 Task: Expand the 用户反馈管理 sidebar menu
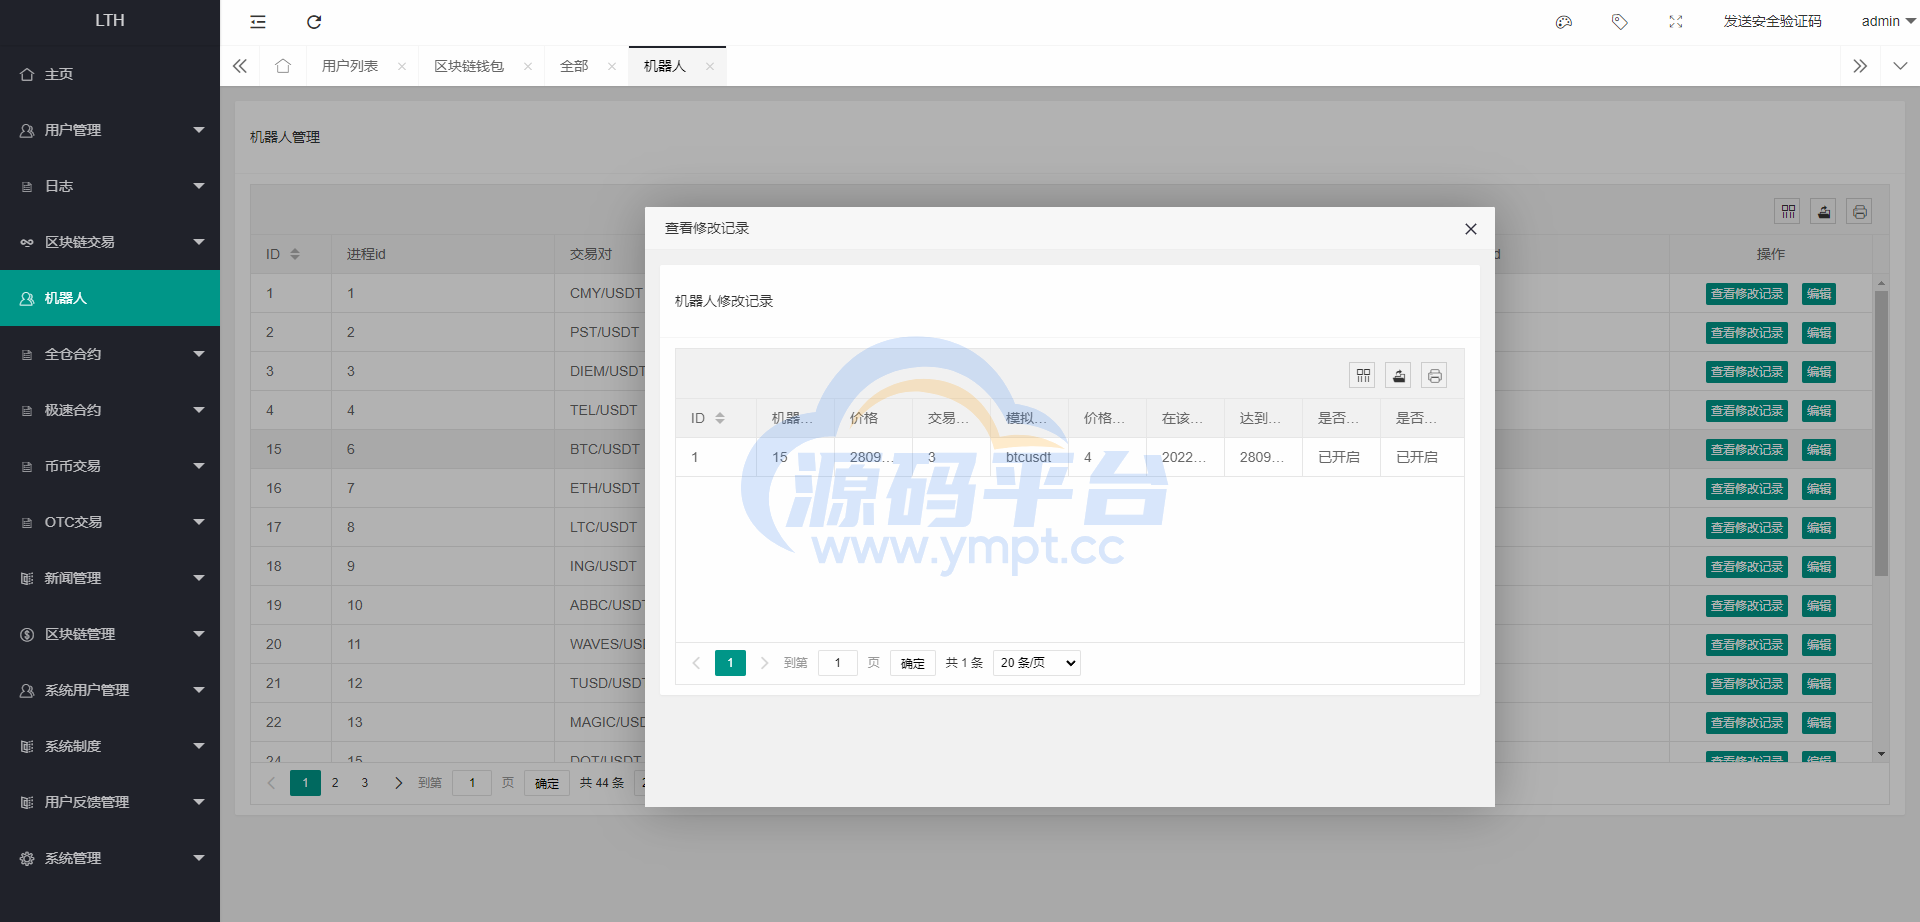[110, 802]
